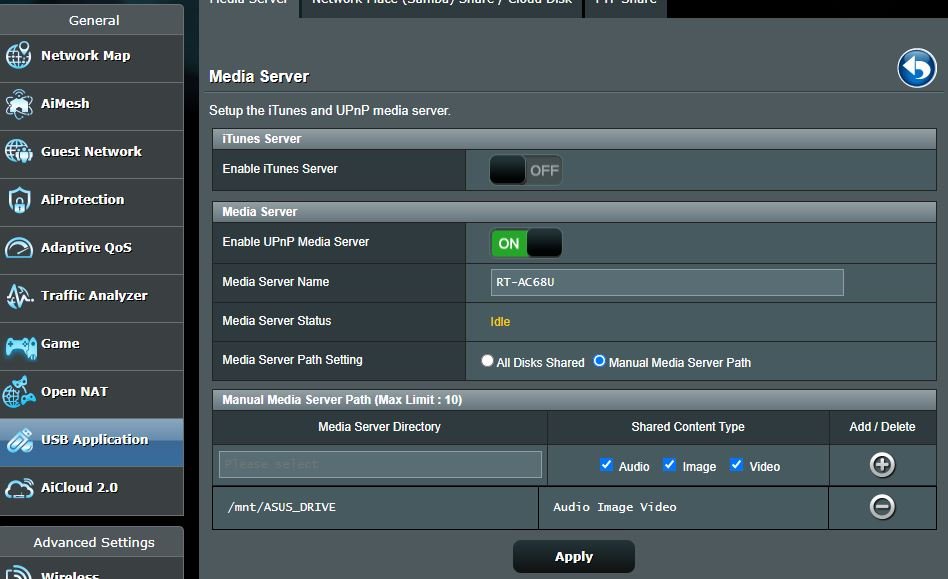
Task: Add media directory with the plus icon
Action: coord(882,465)
